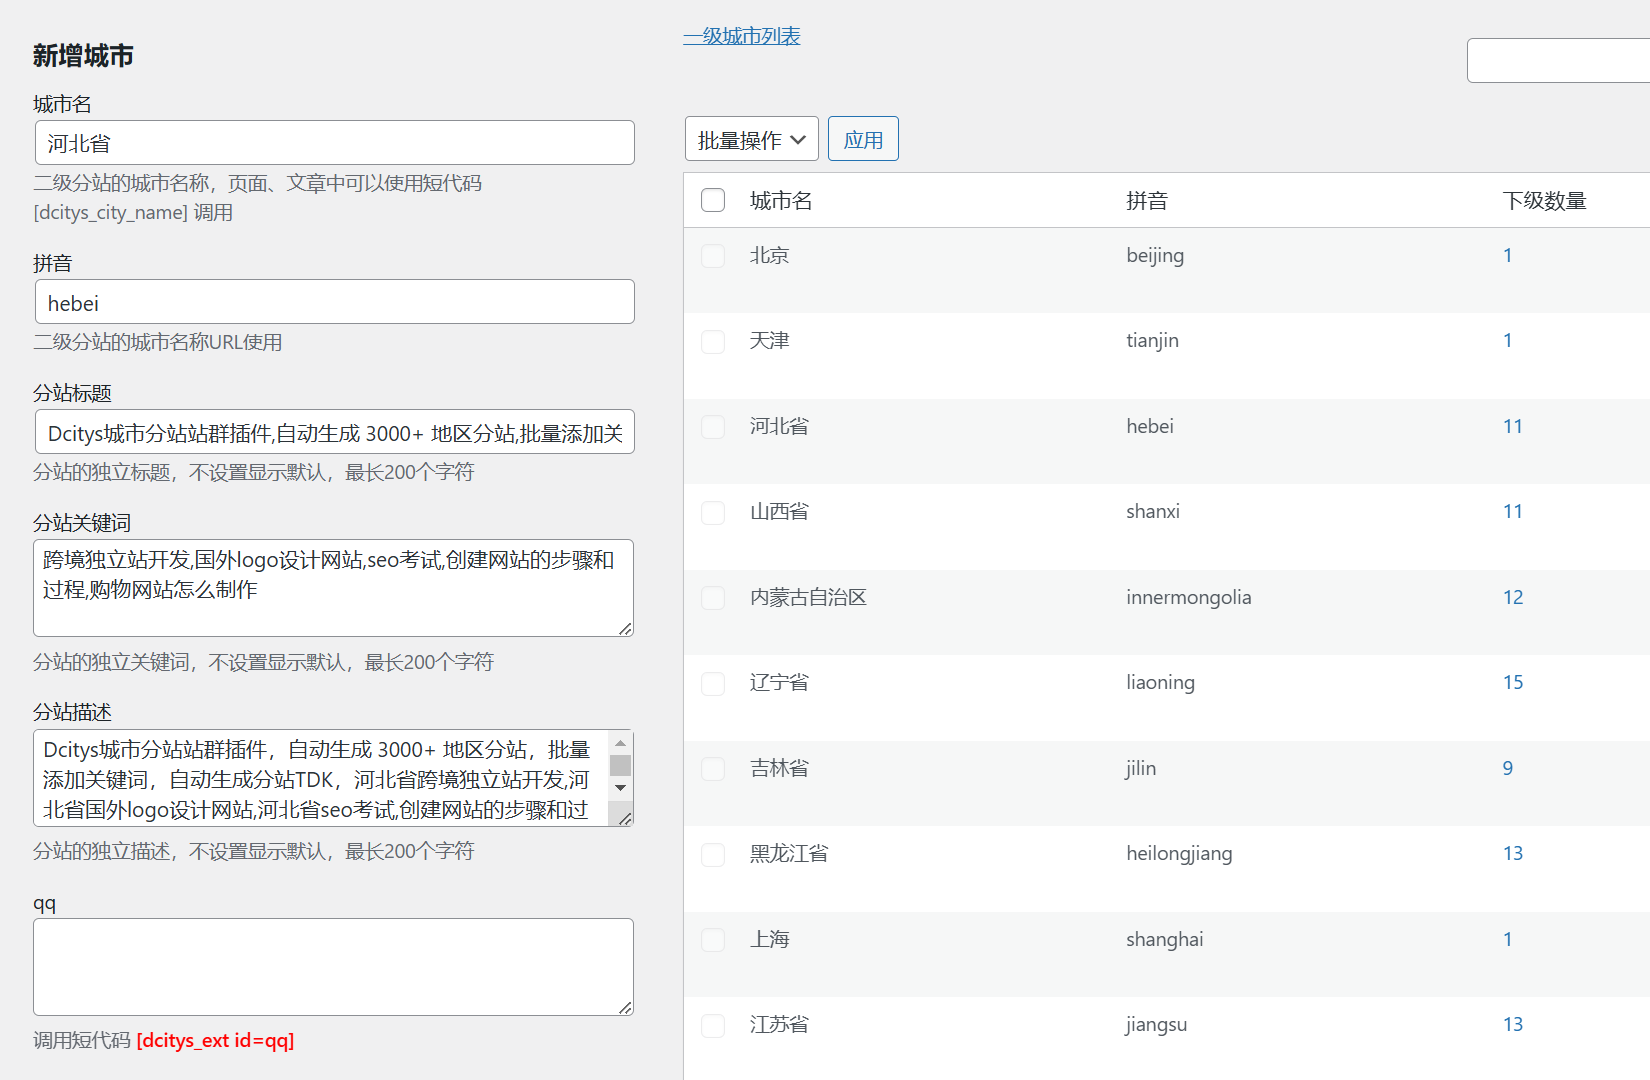This screenshot has height=1080, width=1650.
Task: Check the checkbox for 吉林省 row
Action: [713, 769]
